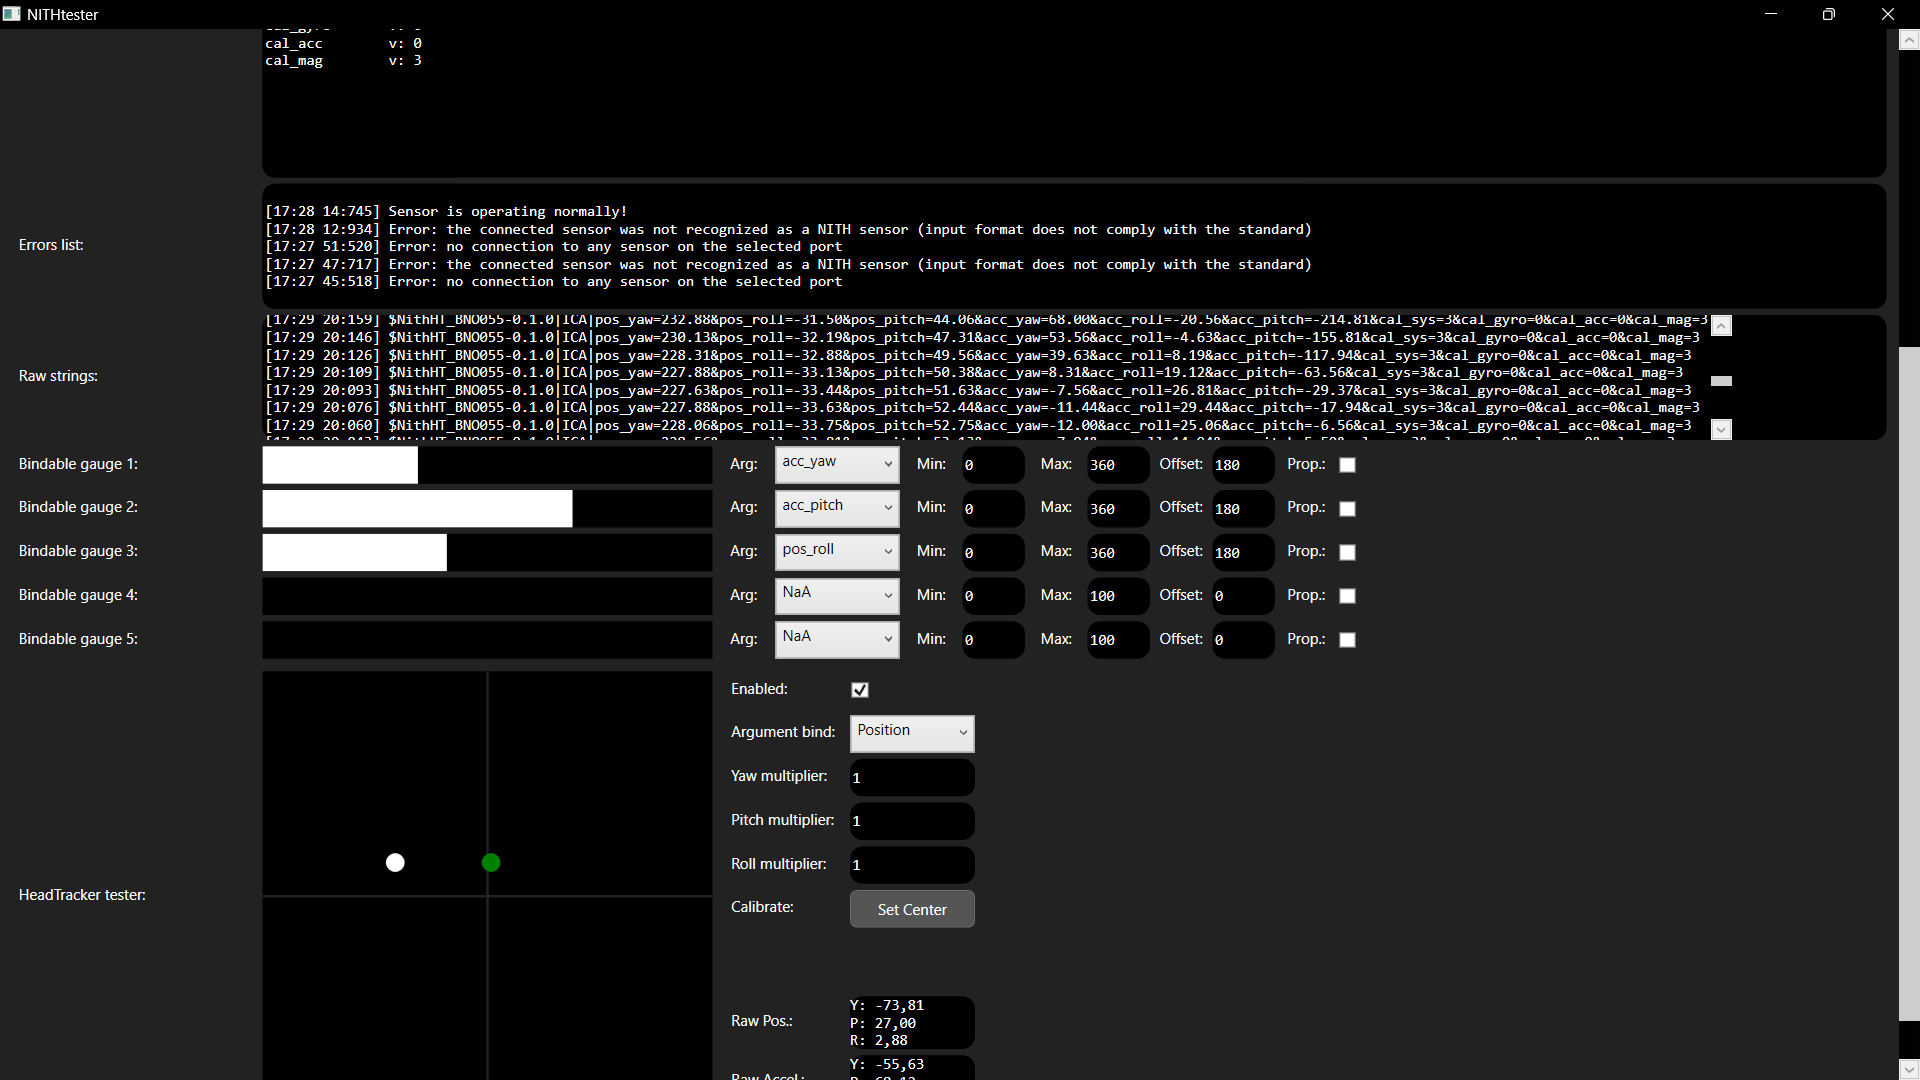Click Min field of Bindable gauge 3
This screenshot has height=1080, width=1920.
pyautogui.click(x=993, y=552)
